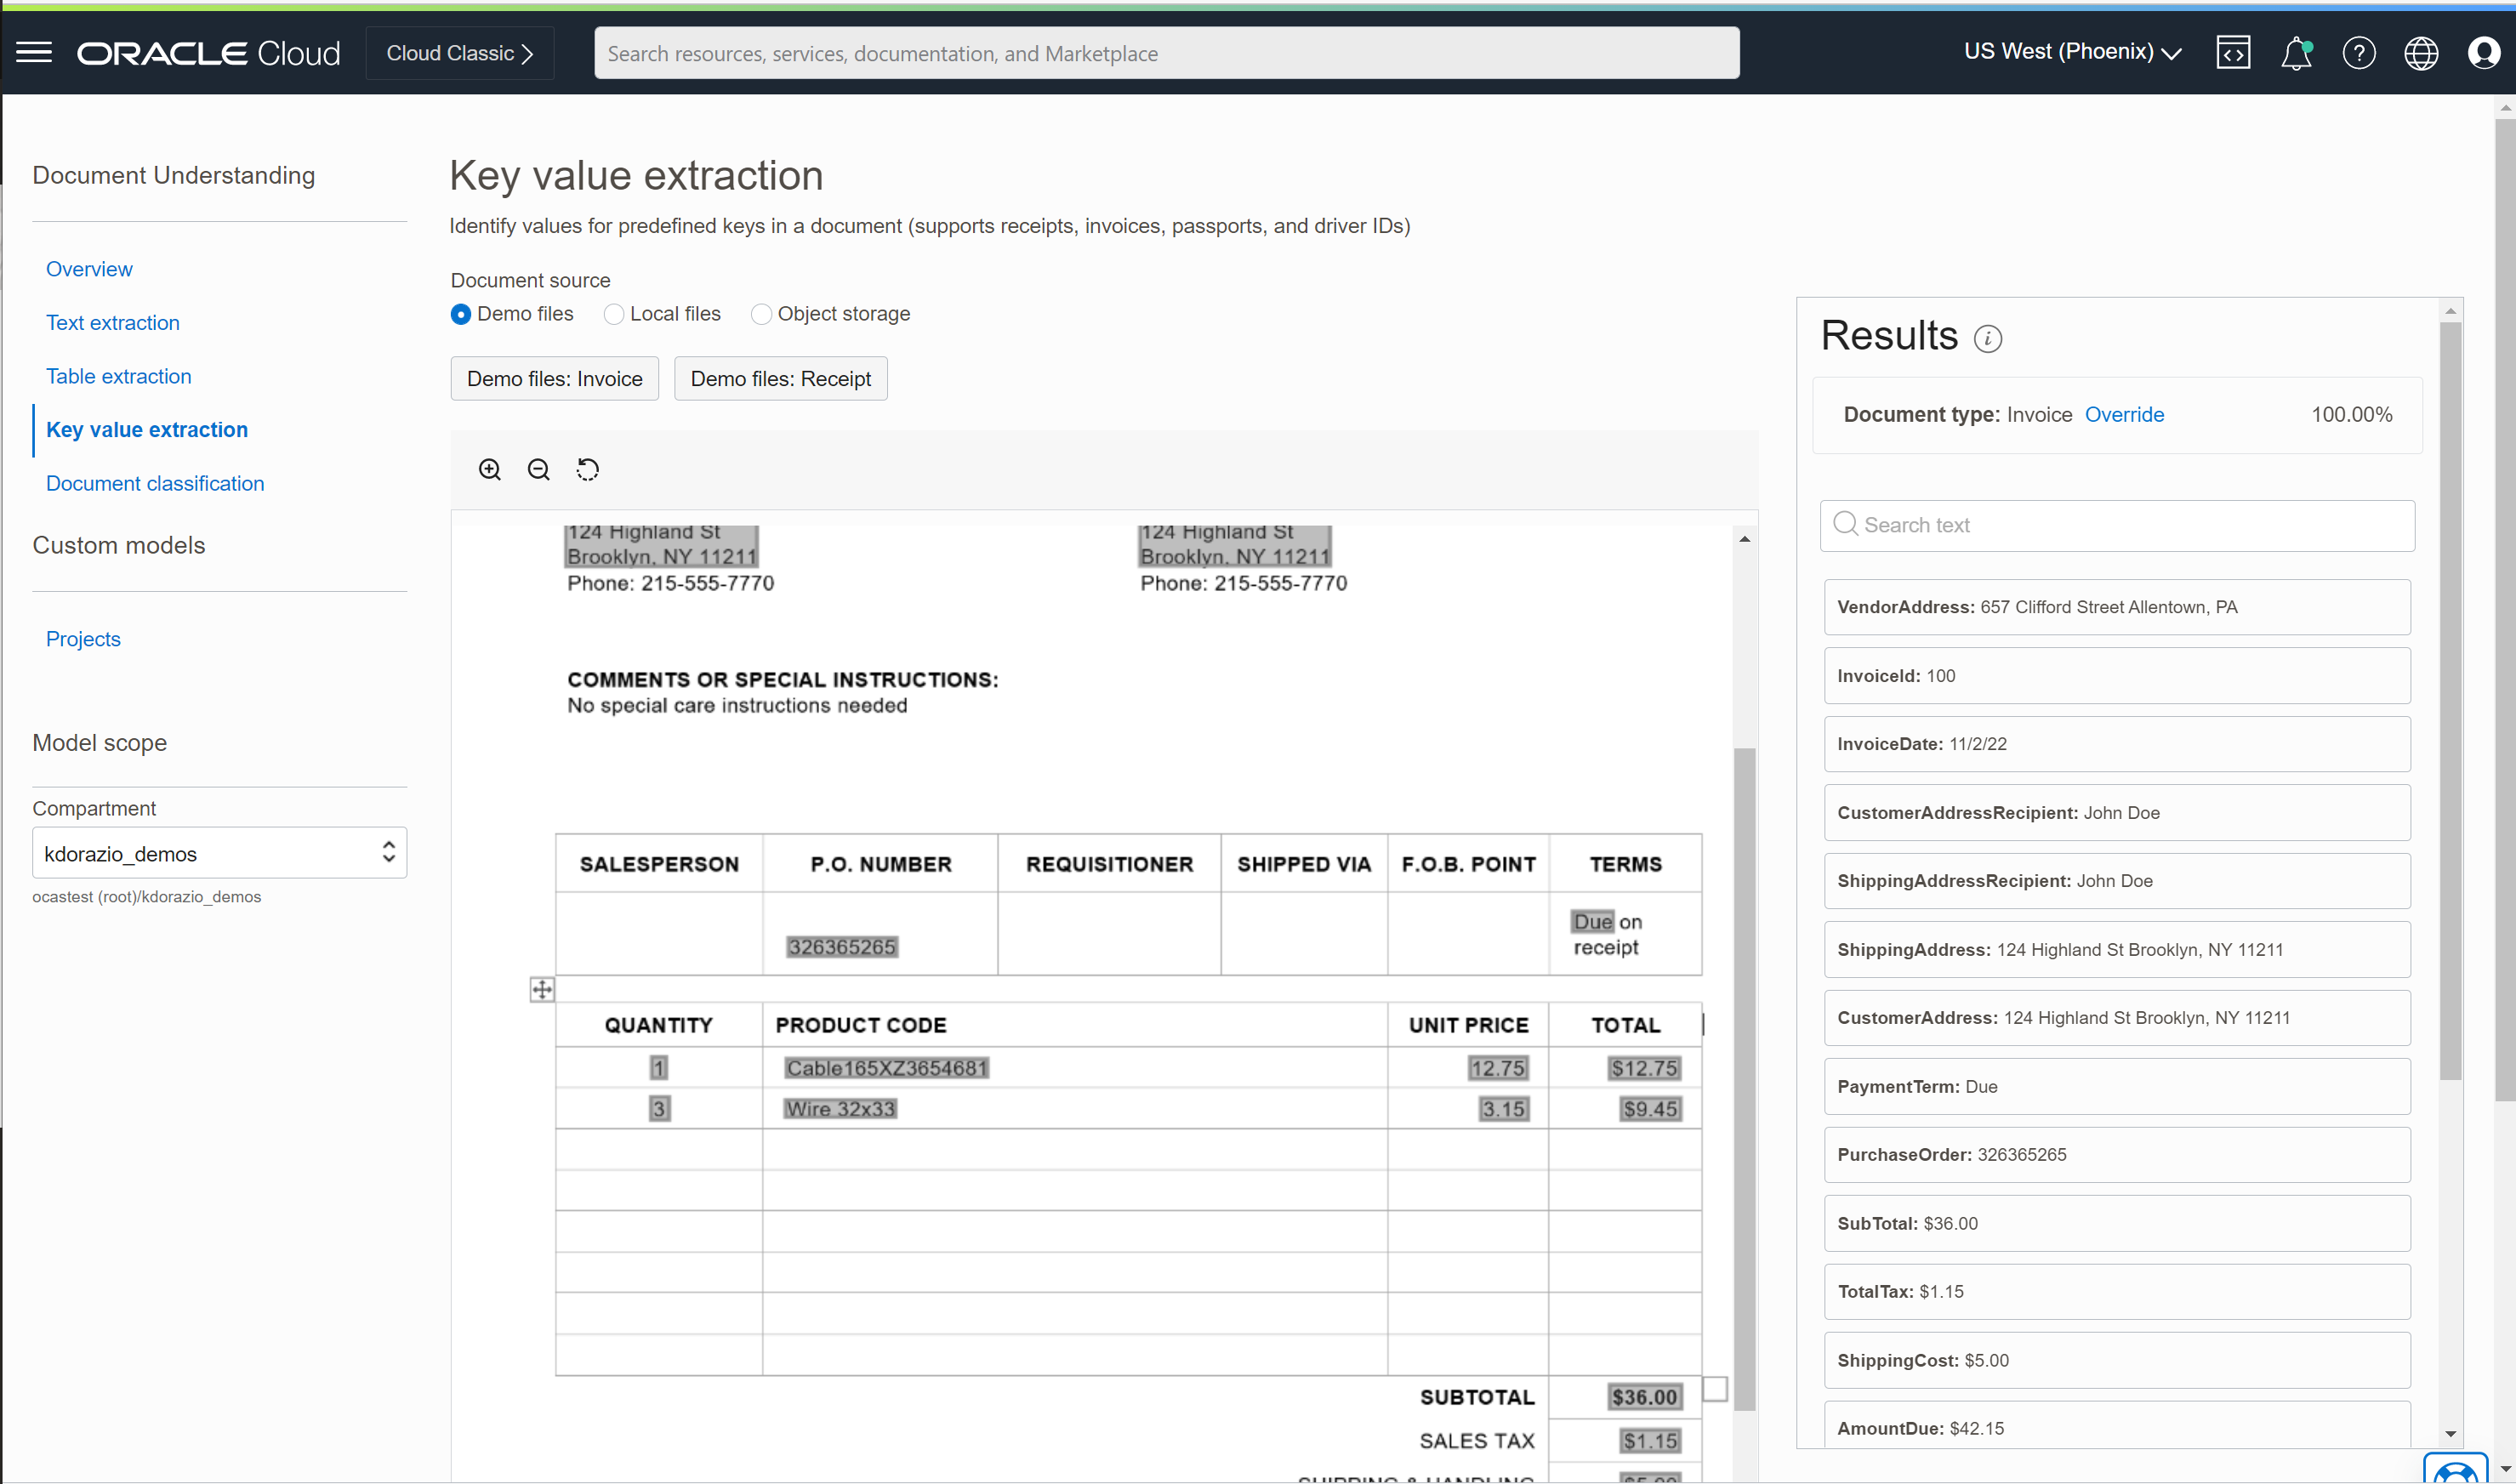This screenshot has width=2516, height=1484.
Task: Open the Cloud Shell developer tools icon
Action: click(x=2232, y=52)
